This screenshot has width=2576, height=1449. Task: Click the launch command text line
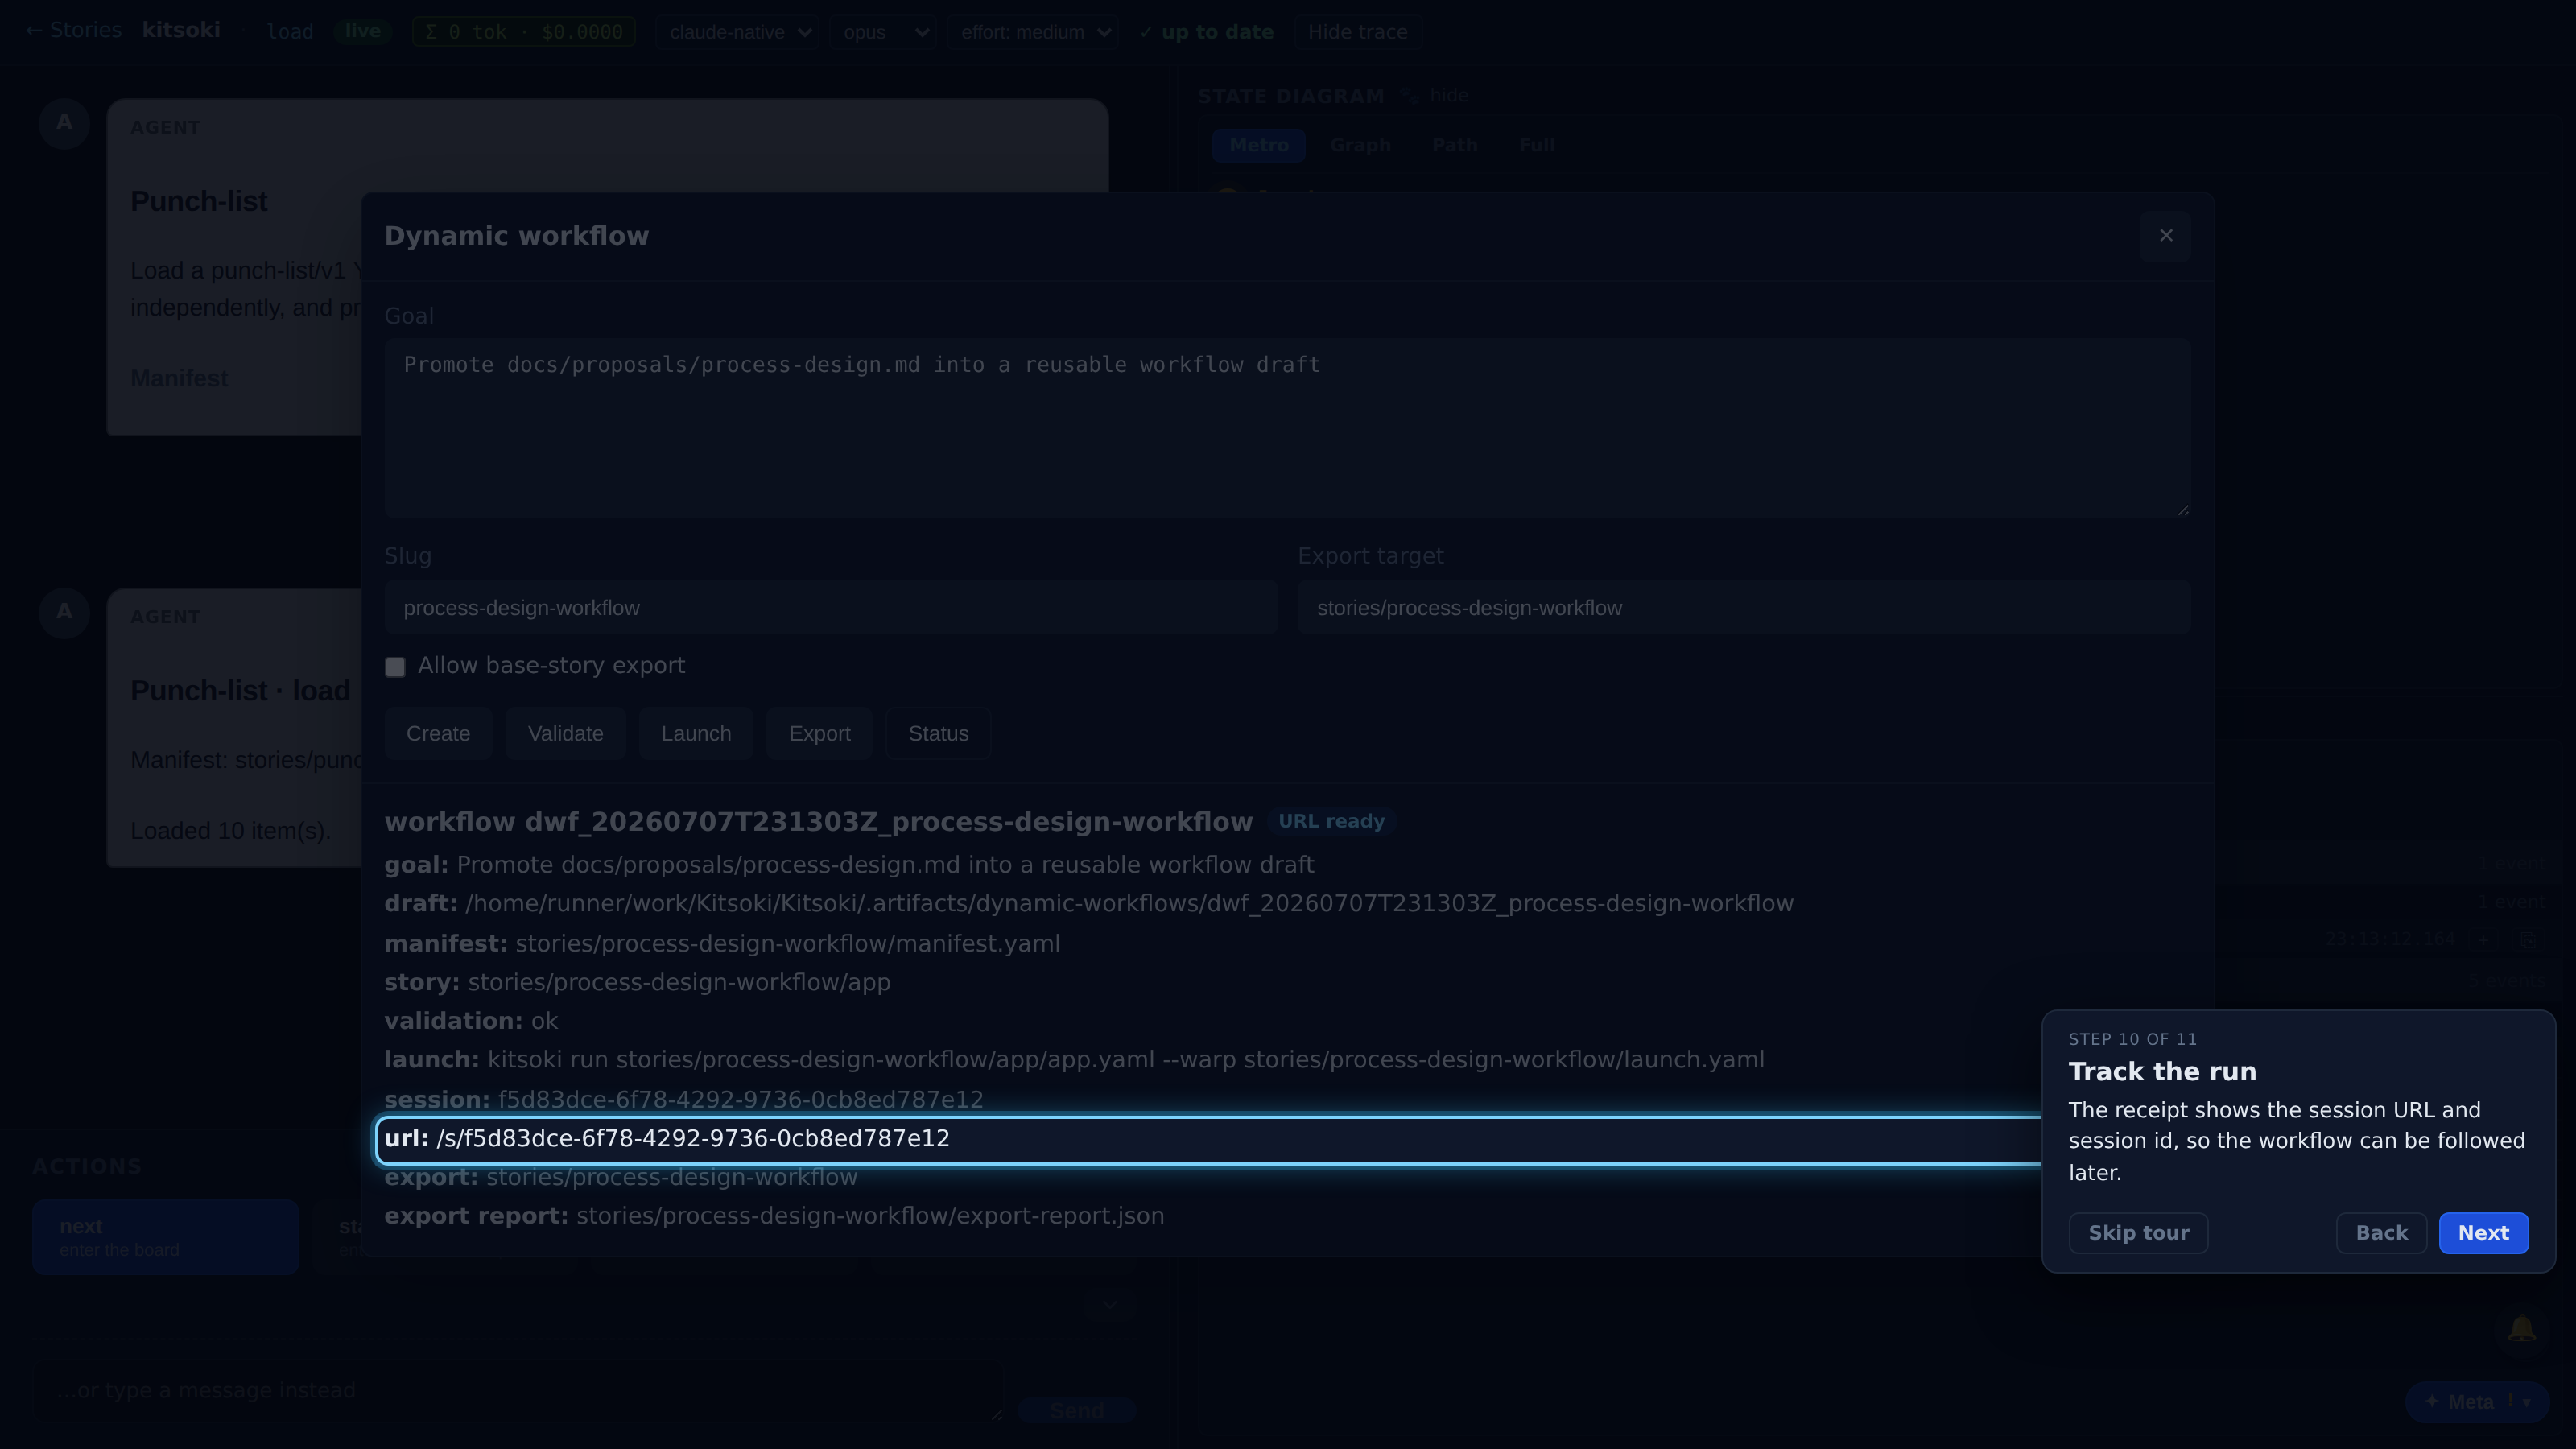tap(1074, 1060)
